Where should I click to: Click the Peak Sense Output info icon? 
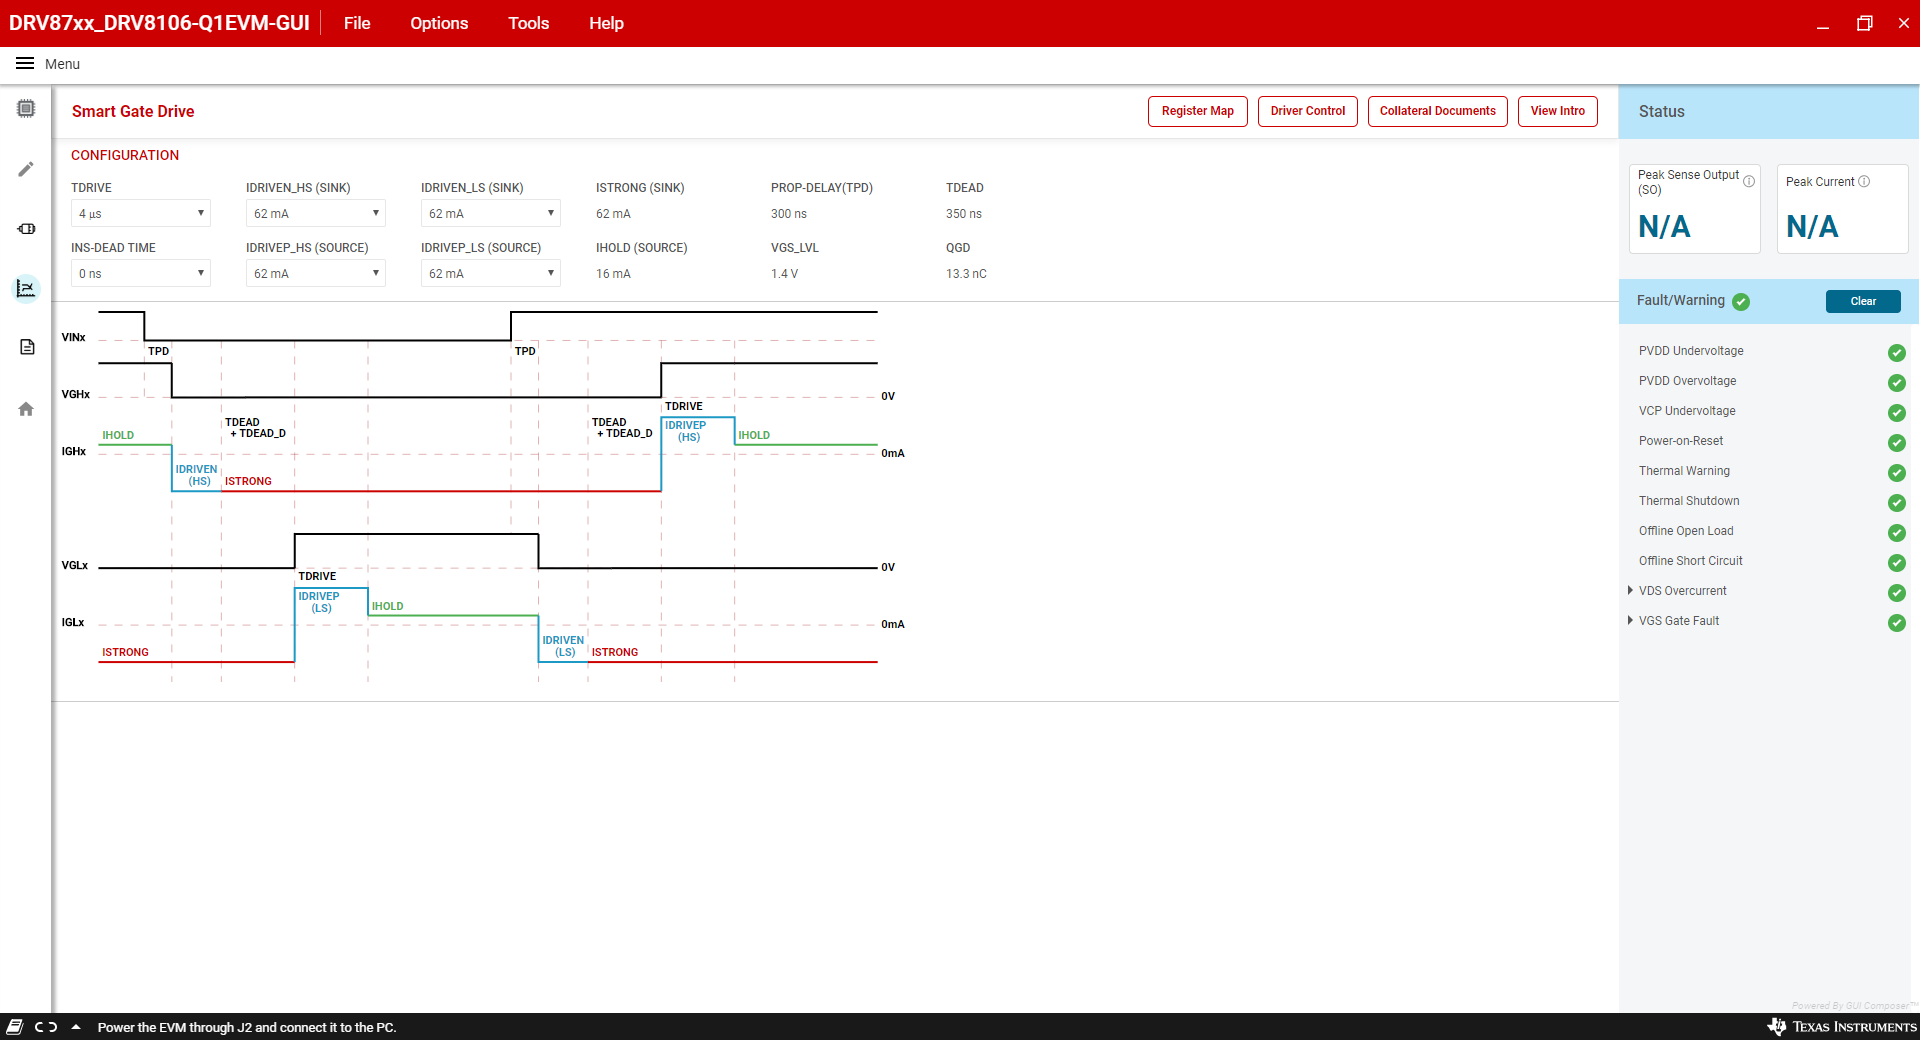[x=1749, y=181]
